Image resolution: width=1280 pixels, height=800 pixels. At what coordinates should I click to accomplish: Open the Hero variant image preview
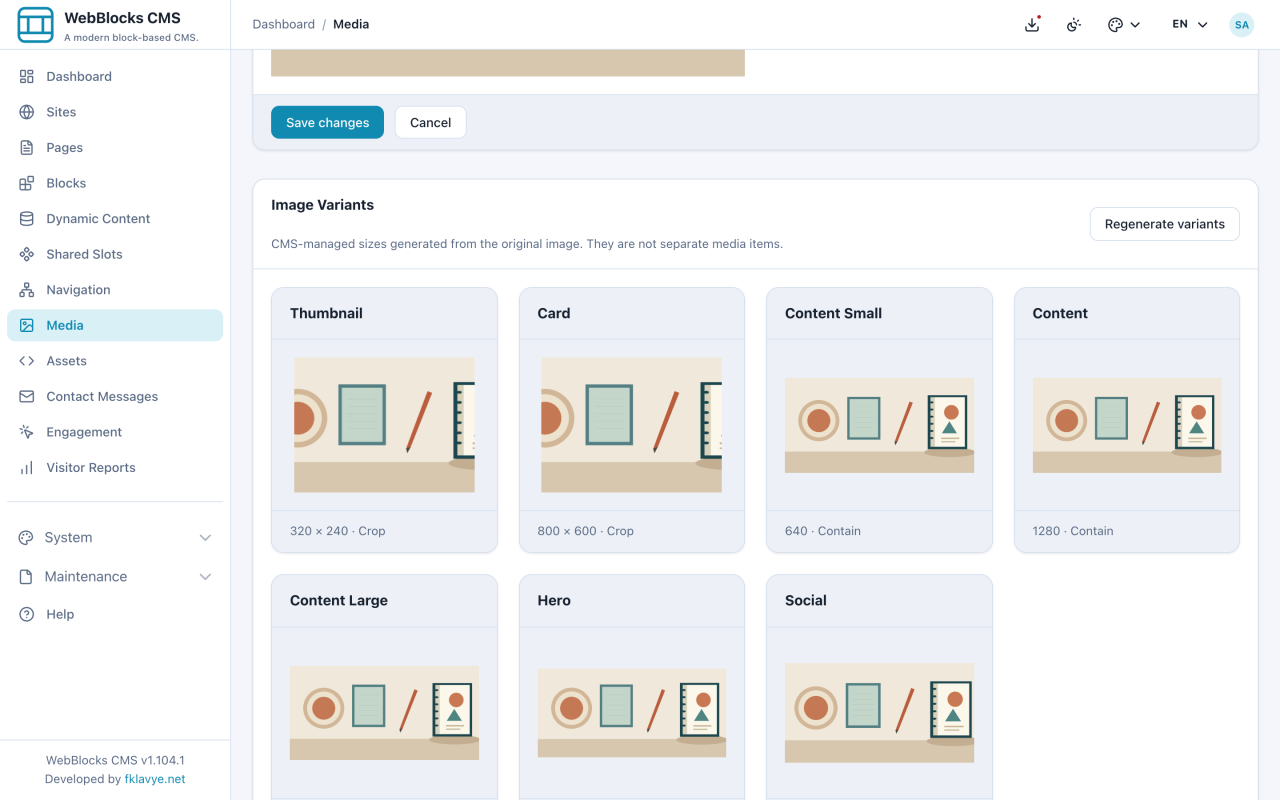coord(632,713)
